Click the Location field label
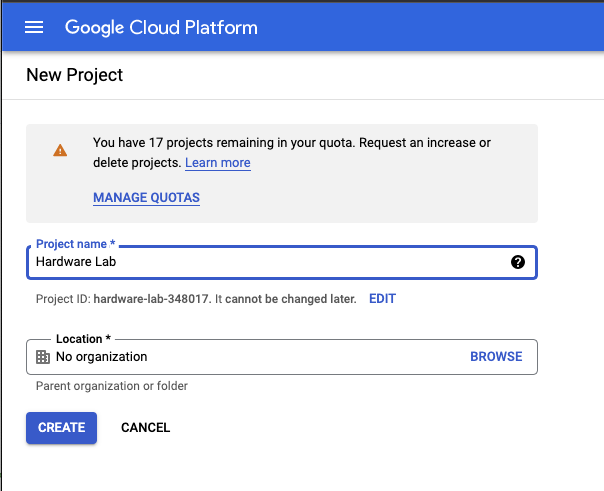Image resolution: width=604 pixels, height=491 pixels. coord(83,339)
